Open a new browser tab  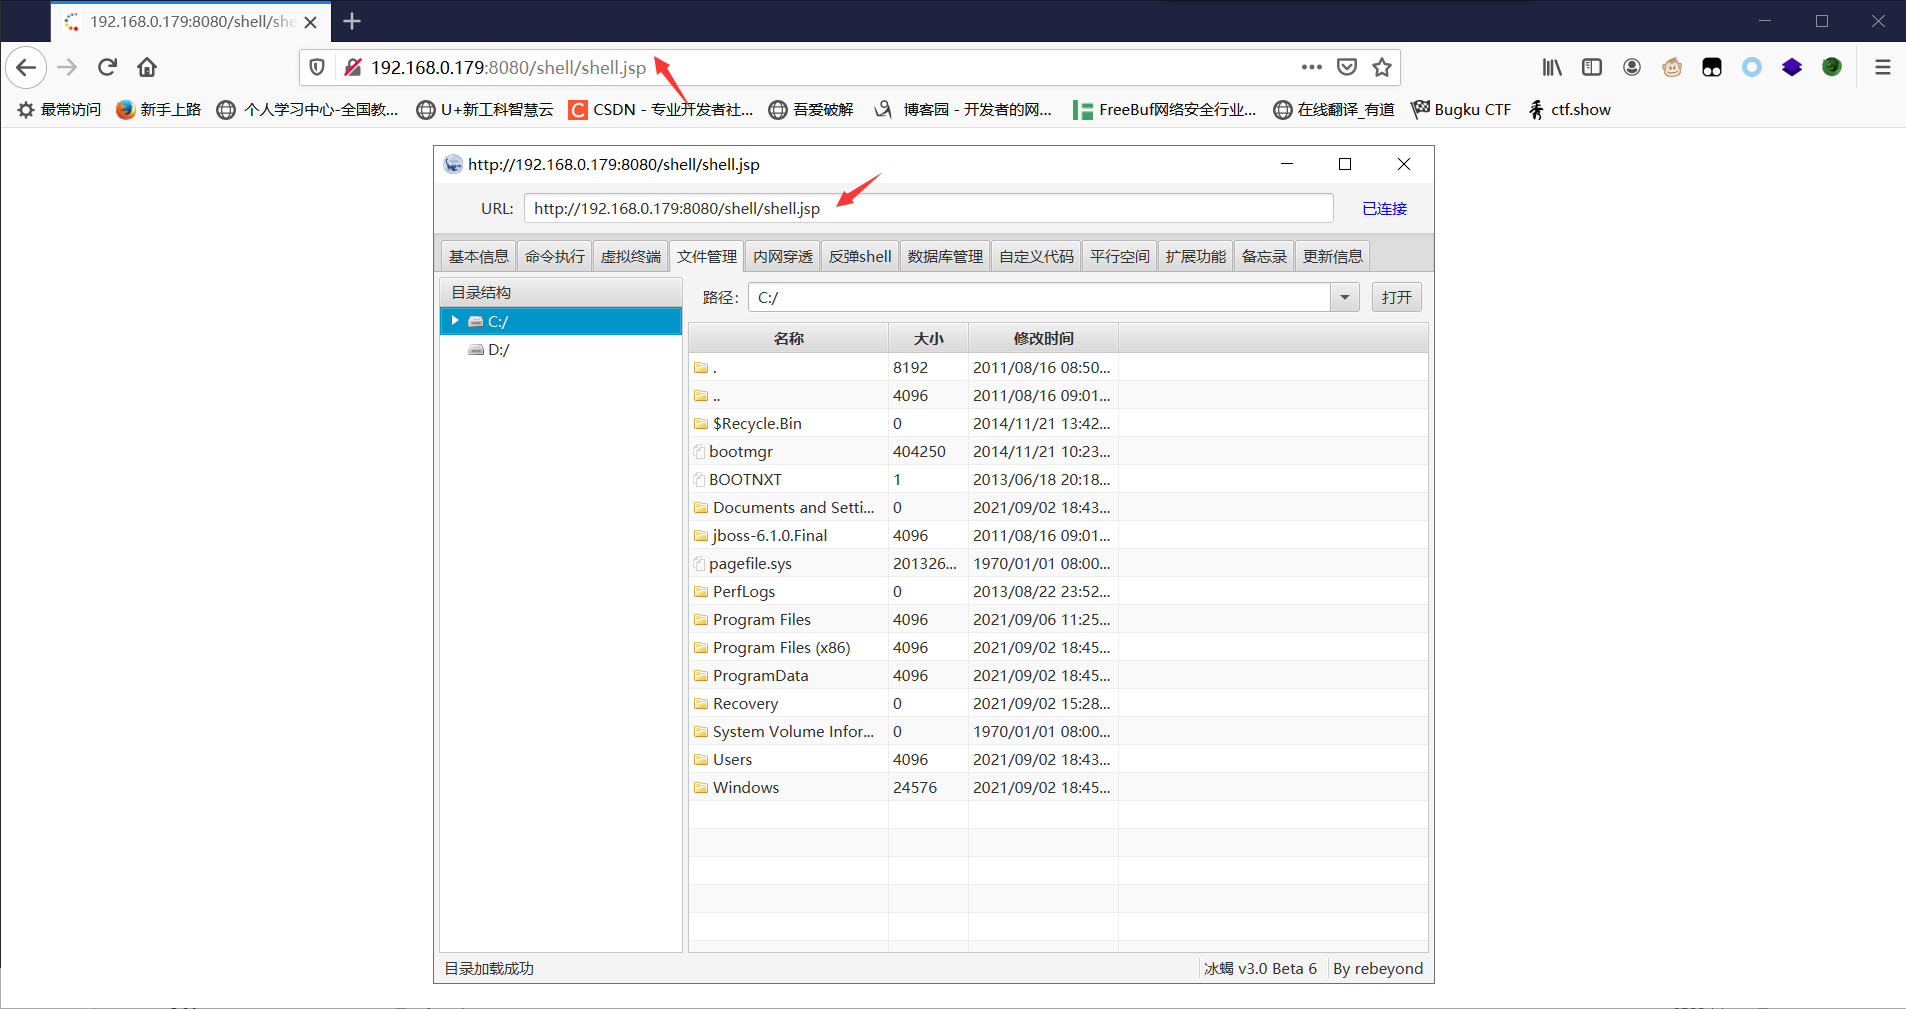tap(352, 21)
